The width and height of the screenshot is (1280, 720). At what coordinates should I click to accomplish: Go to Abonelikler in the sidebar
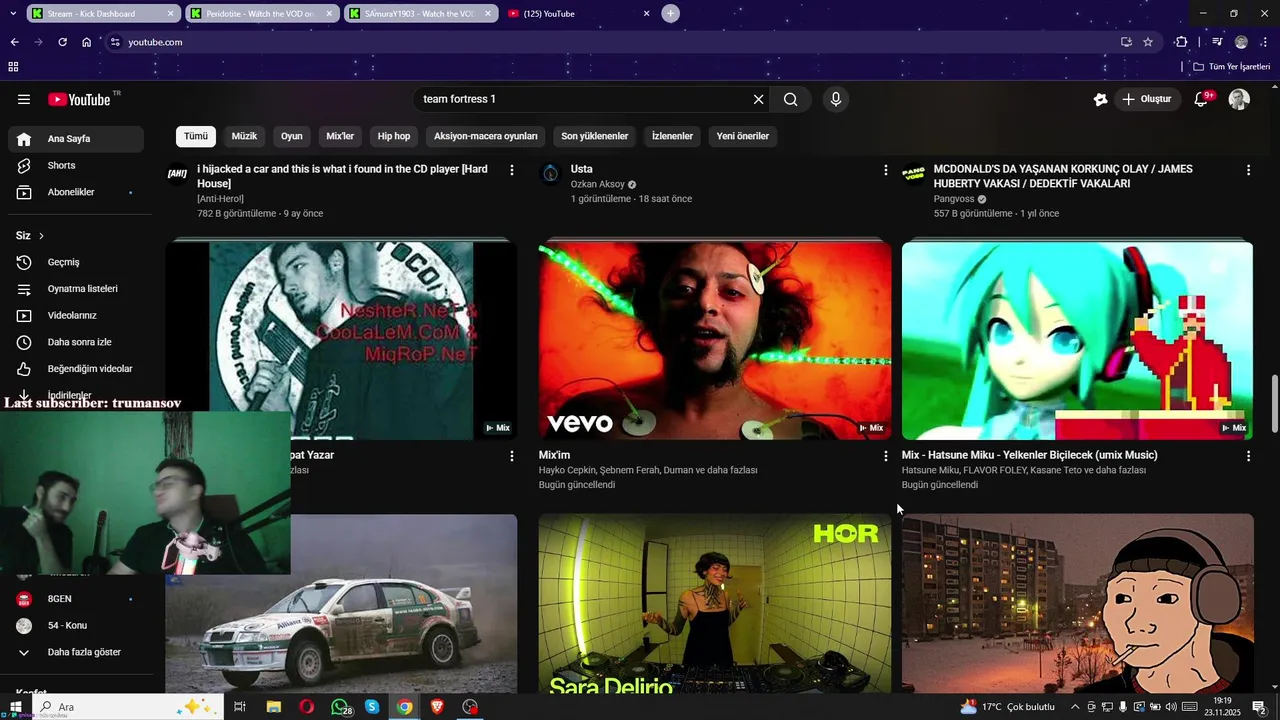76,192
